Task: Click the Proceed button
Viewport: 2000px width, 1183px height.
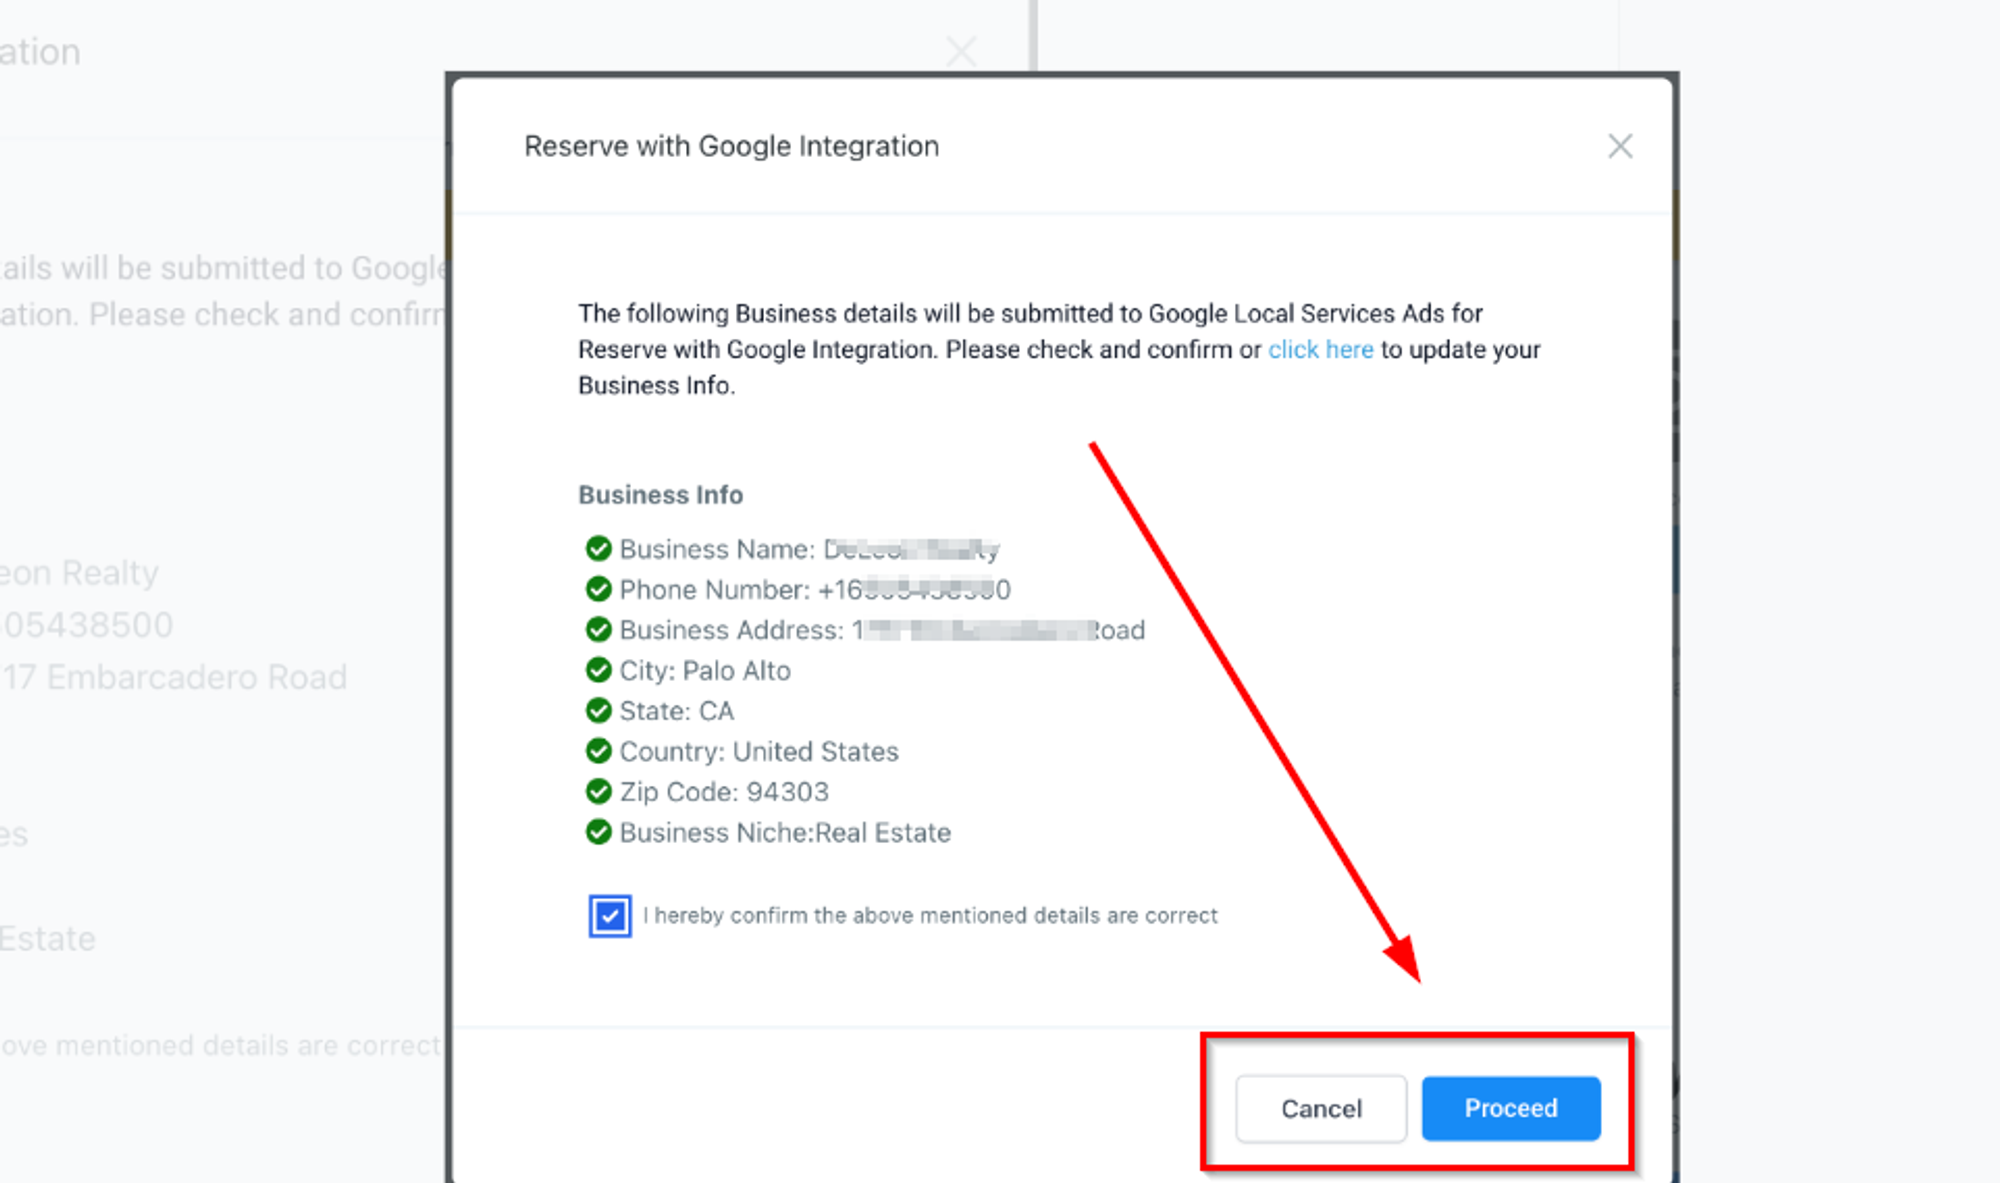Action: 1510,1108
